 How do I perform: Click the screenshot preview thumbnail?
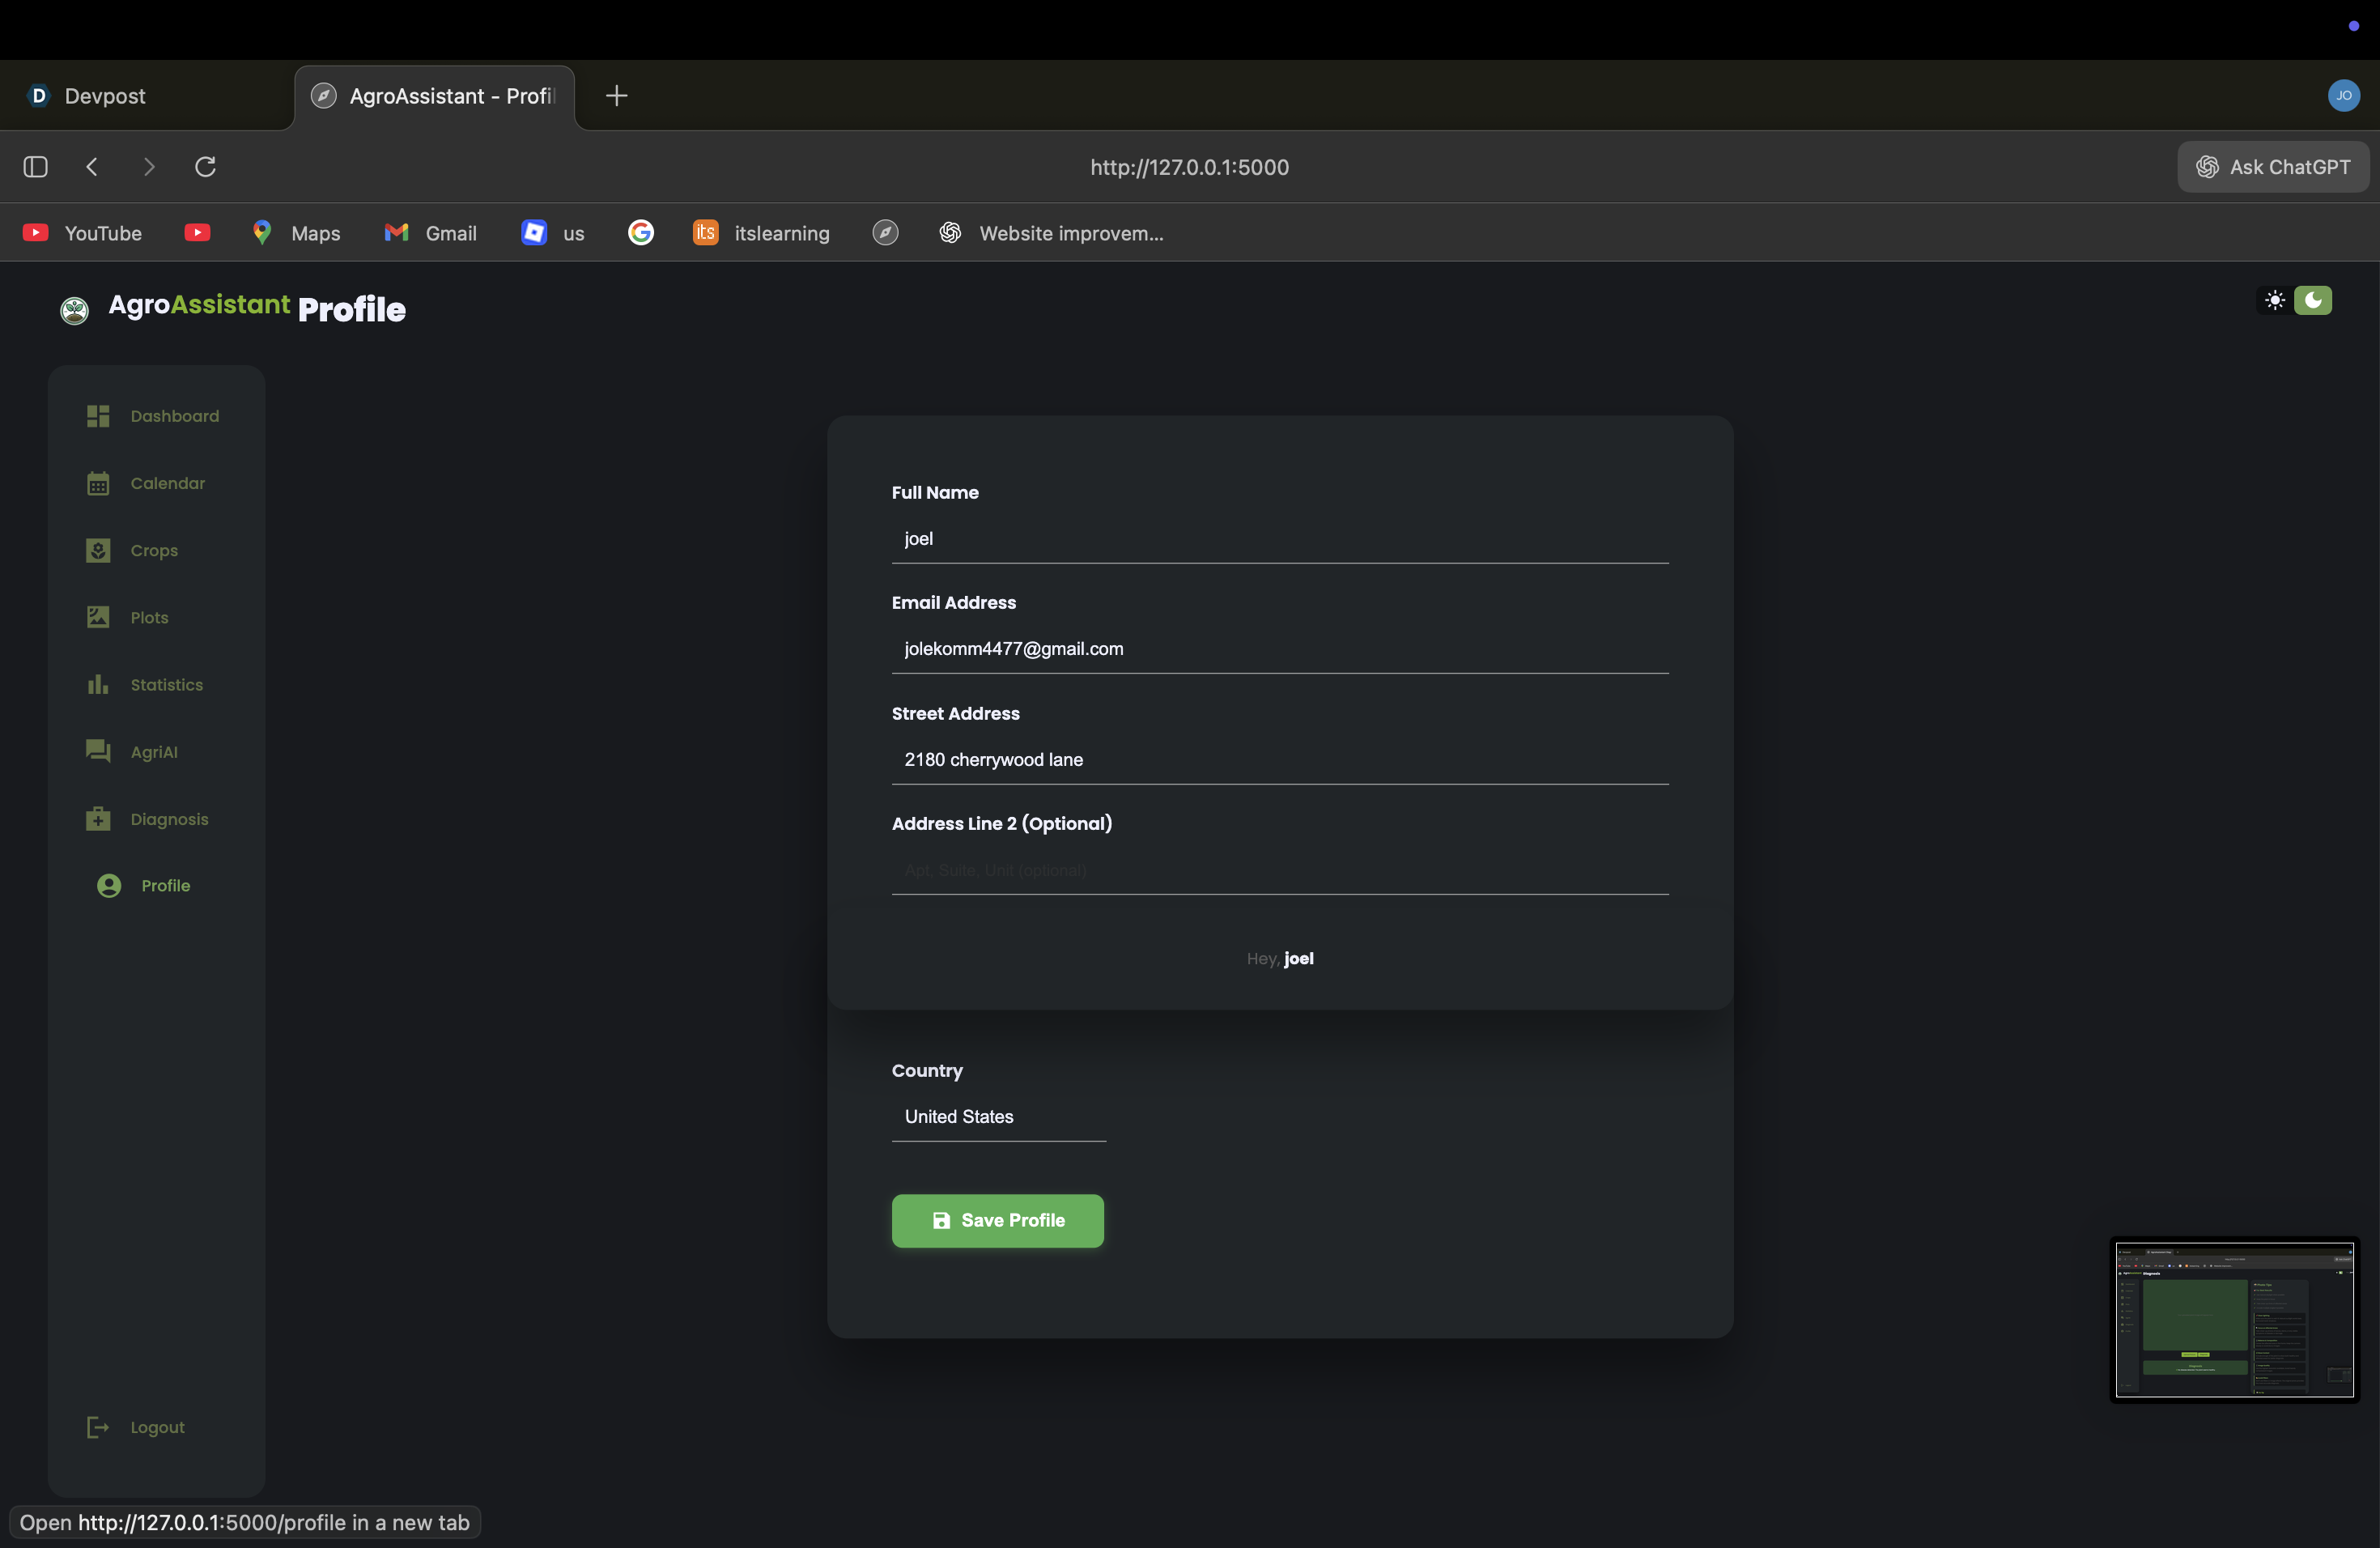coord(2234,1320)
